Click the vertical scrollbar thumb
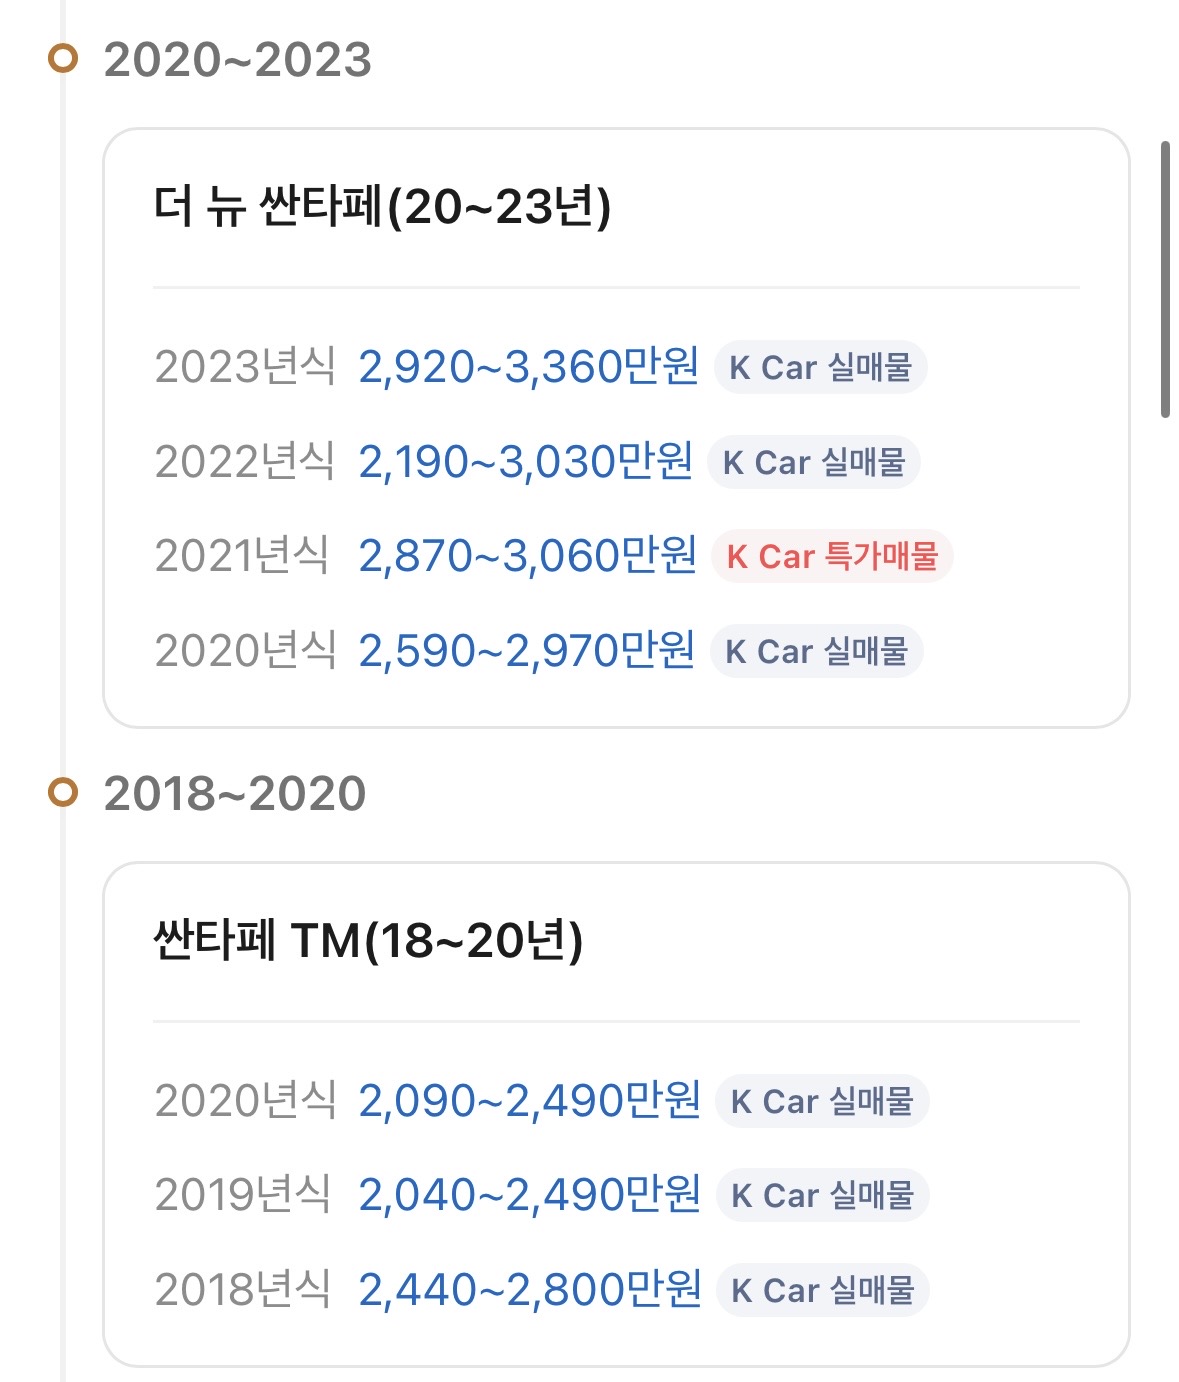 click(x=1165, y=280)
